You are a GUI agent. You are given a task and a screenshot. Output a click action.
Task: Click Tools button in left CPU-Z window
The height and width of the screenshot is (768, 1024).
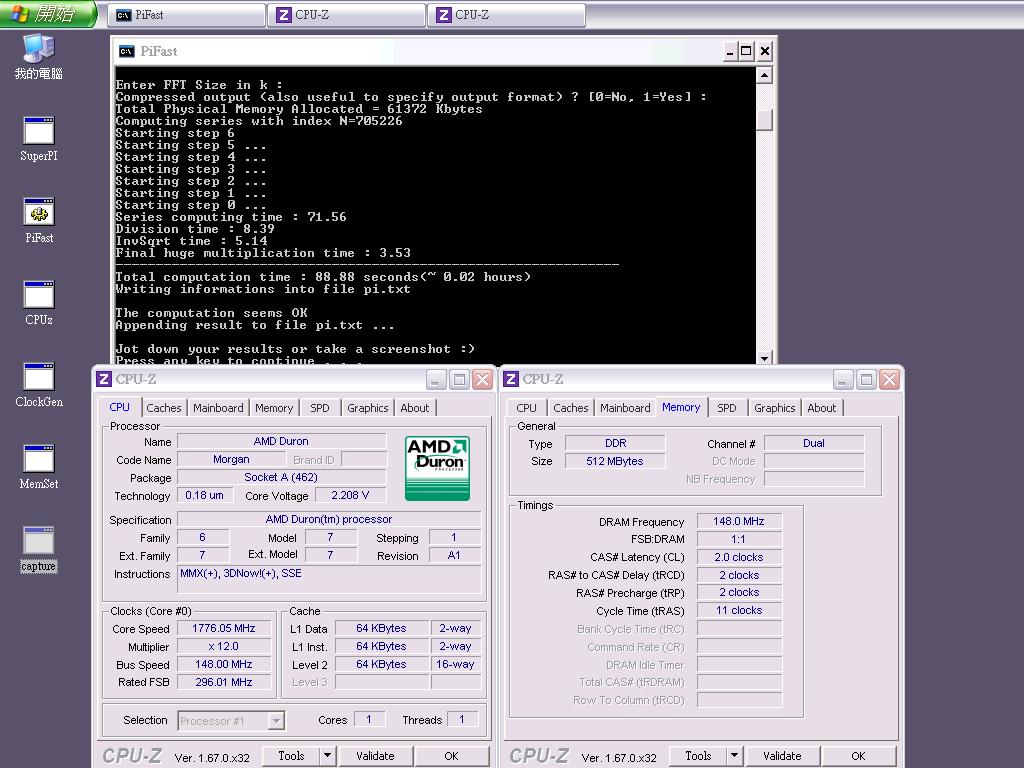click(291, 756)
